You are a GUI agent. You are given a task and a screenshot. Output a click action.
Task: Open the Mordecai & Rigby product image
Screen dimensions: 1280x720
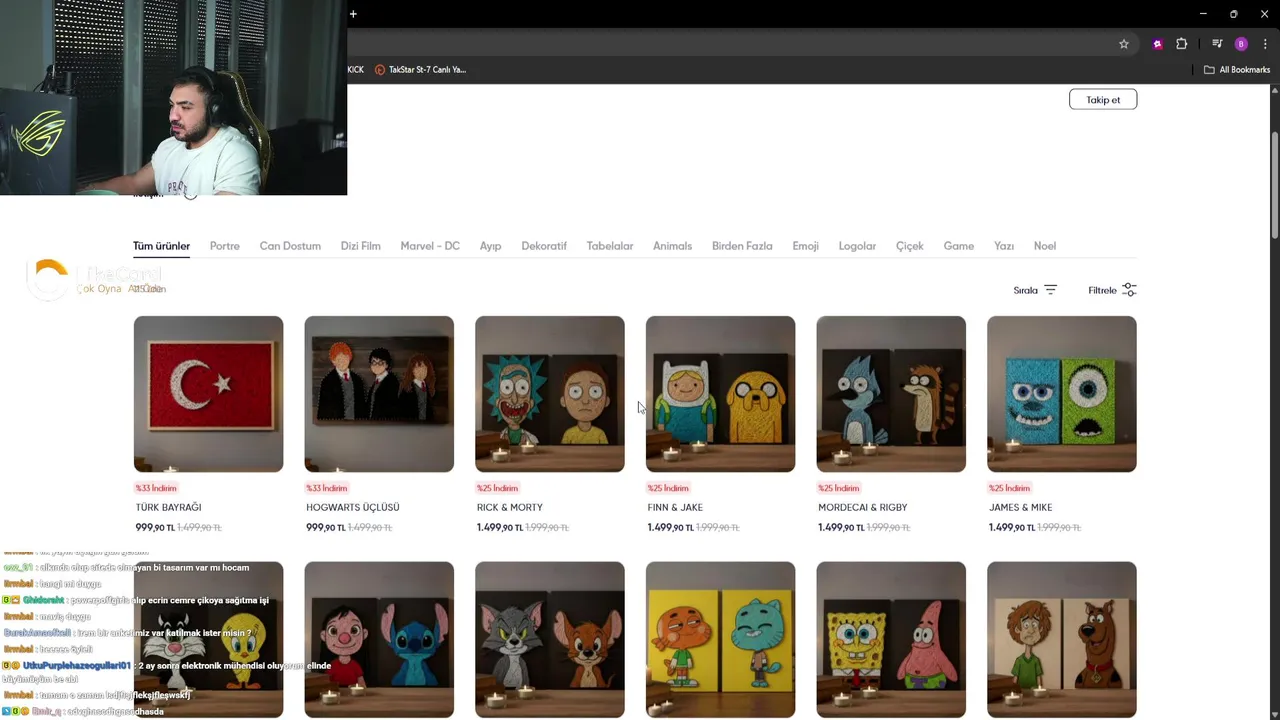pos(891,394)
